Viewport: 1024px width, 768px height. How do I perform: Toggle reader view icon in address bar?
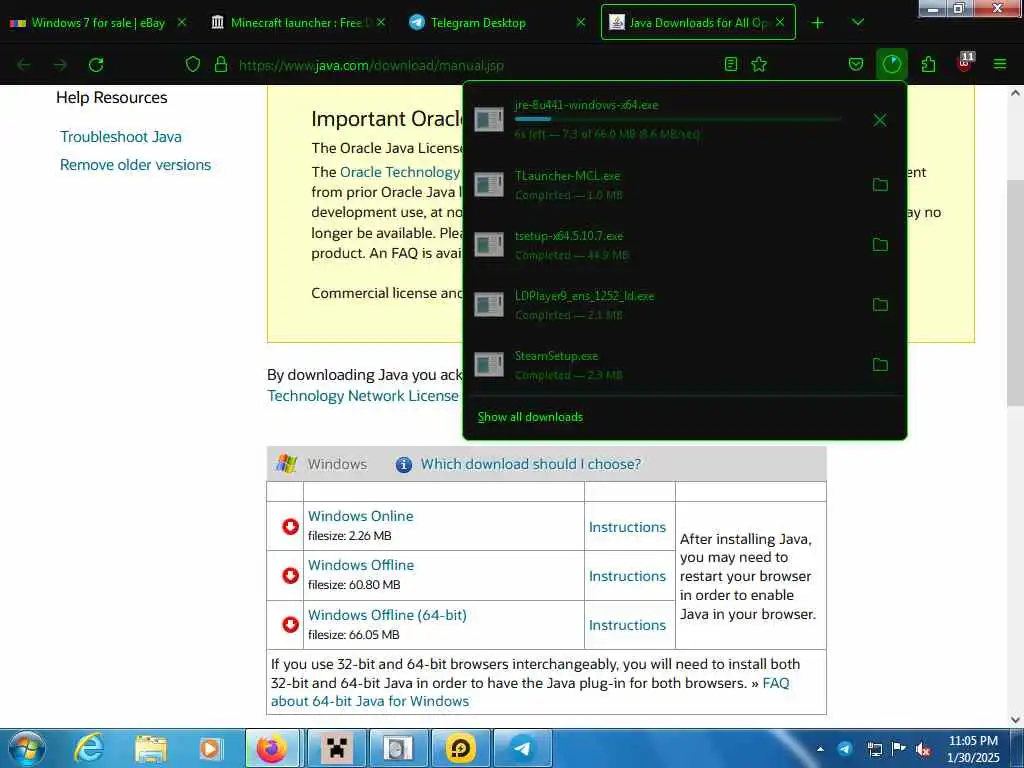tap(731, 64)
